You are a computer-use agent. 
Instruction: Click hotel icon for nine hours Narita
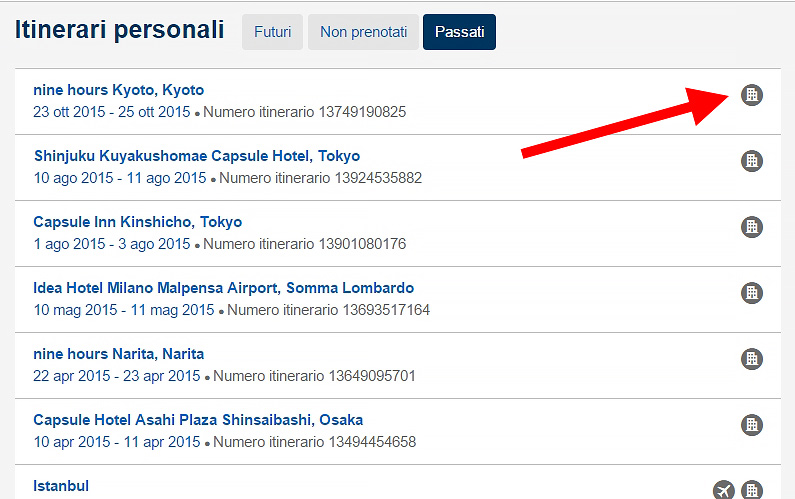(x=752, y=359)
